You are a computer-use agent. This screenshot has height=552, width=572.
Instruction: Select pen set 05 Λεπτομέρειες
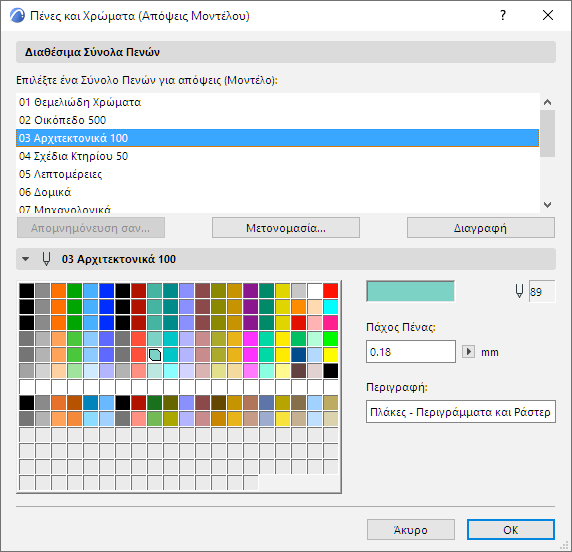[x=277, y=174]
